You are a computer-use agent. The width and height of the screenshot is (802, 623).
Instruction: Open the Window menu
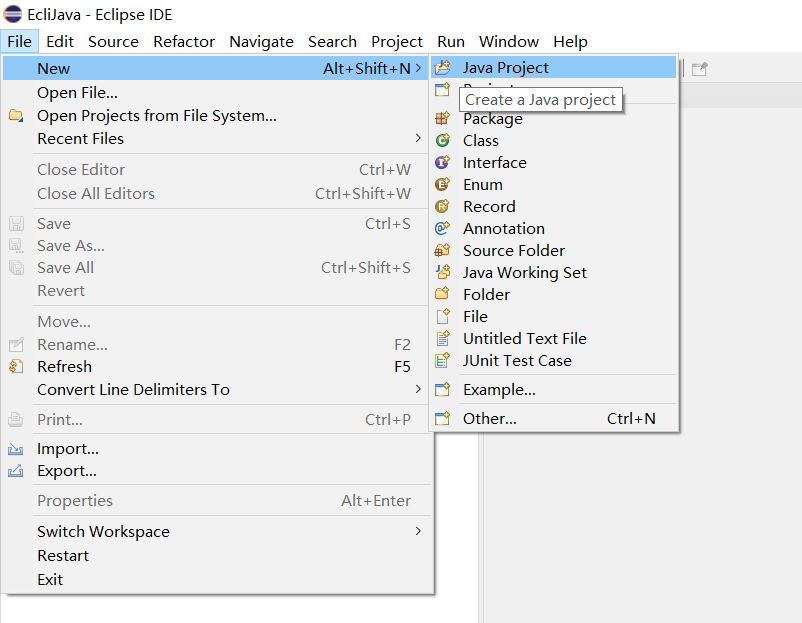tap(508, 41)
